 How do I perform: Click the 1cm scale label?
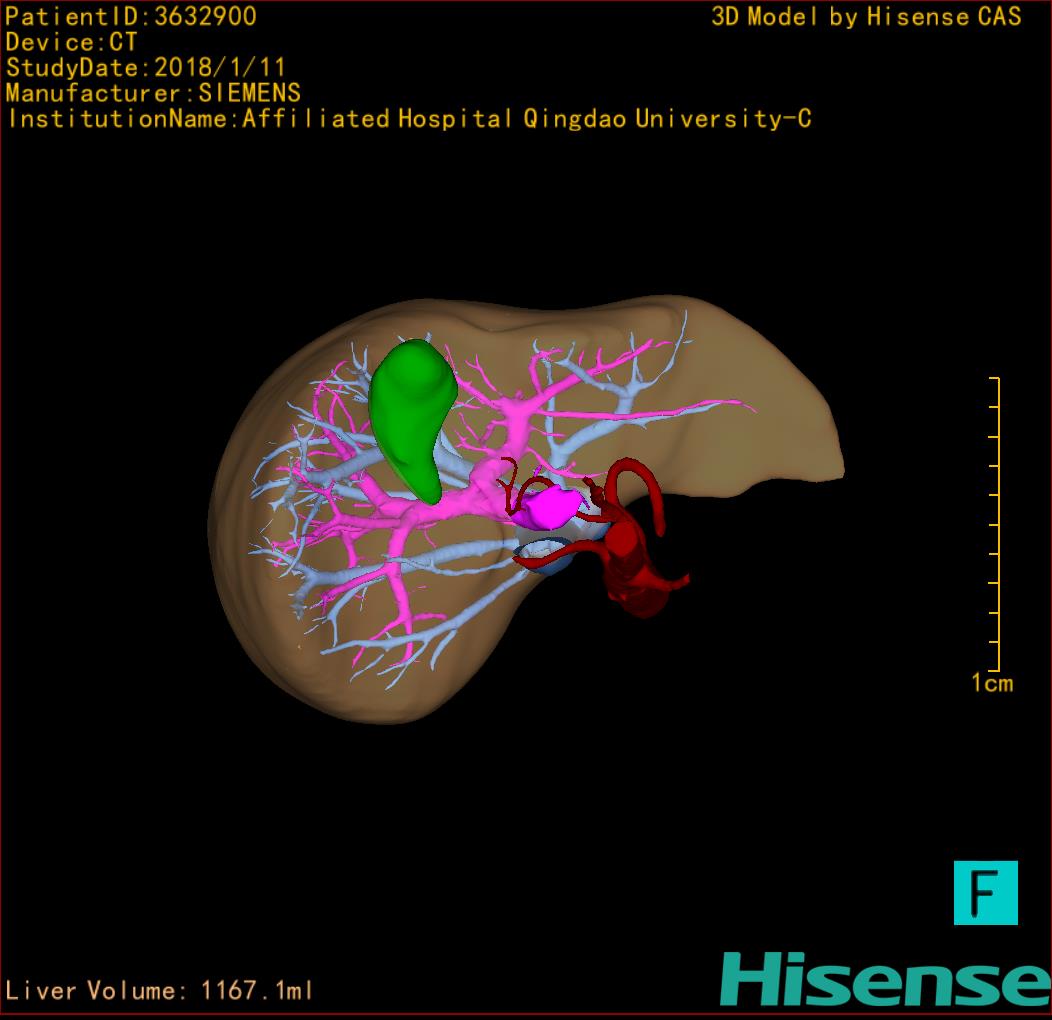[991, 683]
